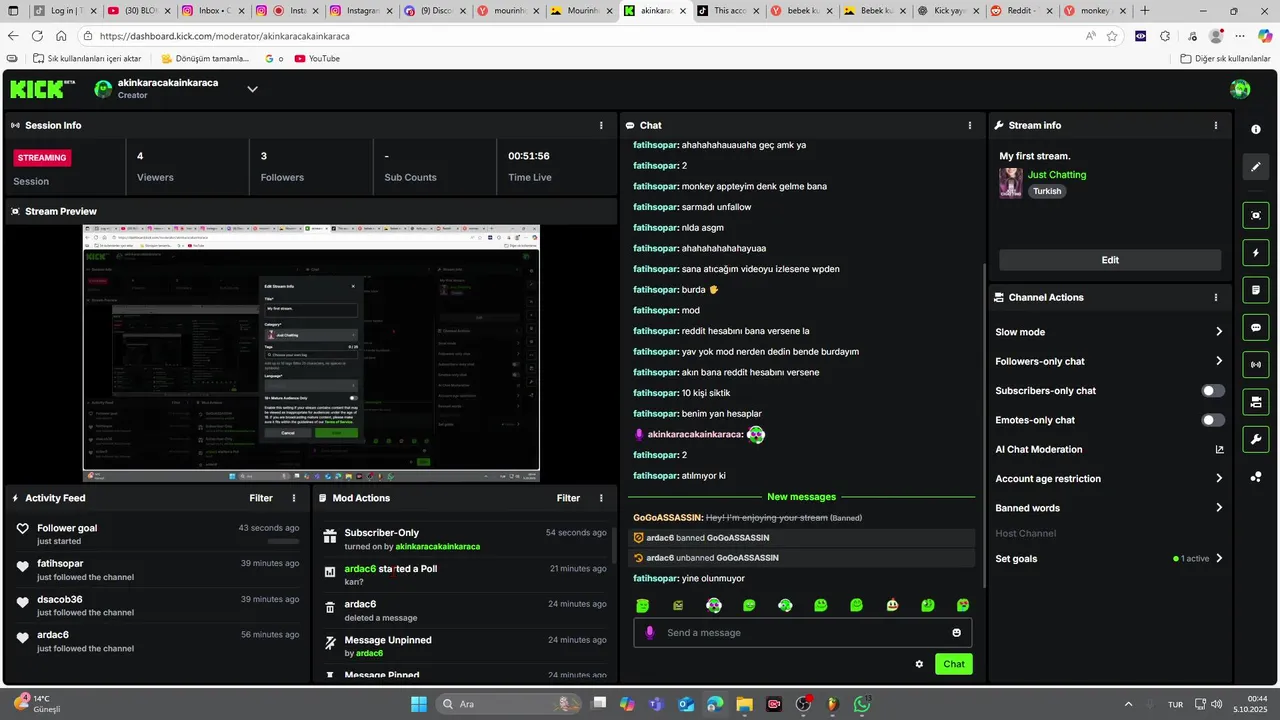Toggle Emotes-only chat switch
Image resolution: width=1280 pixels, height=720 pixels.
click(1212, 420)
